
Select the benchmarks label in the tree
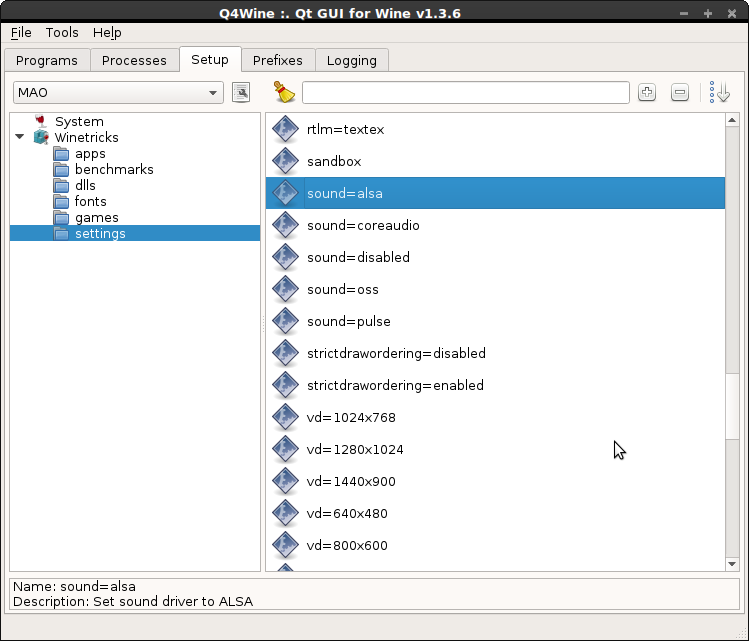point(114,170)
